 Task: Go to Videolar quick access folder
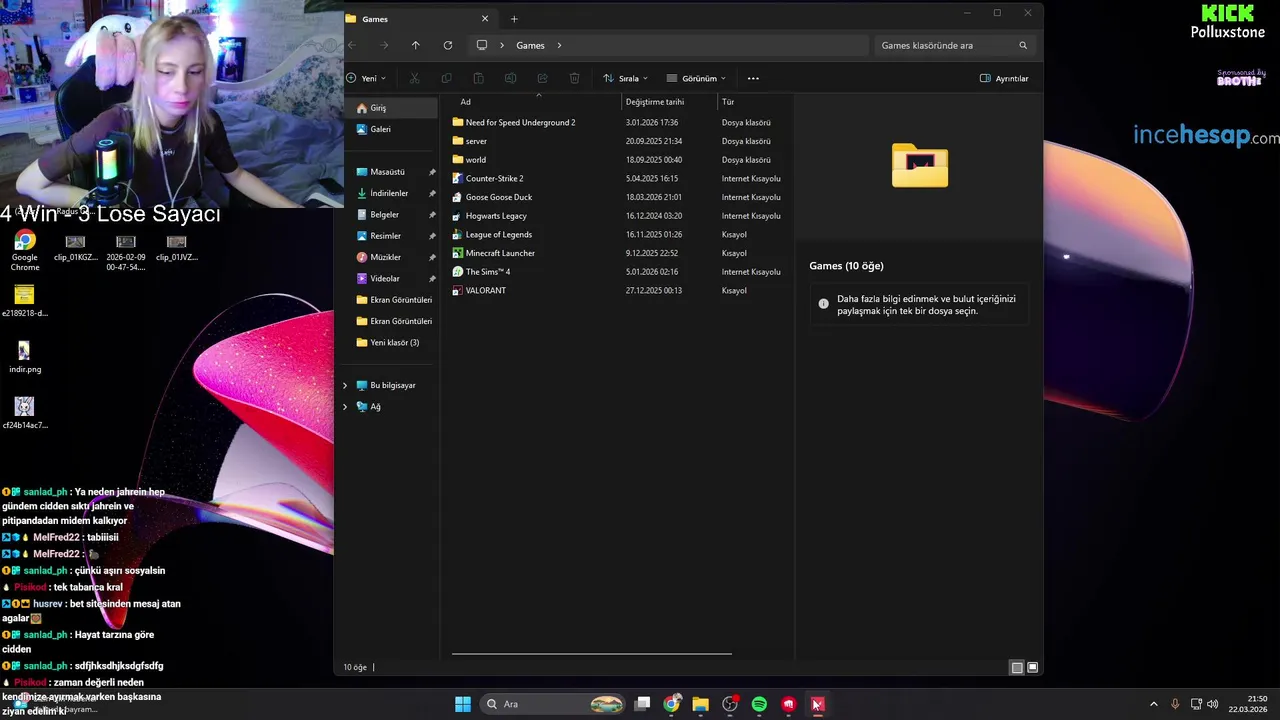click(x=391, y=278)
